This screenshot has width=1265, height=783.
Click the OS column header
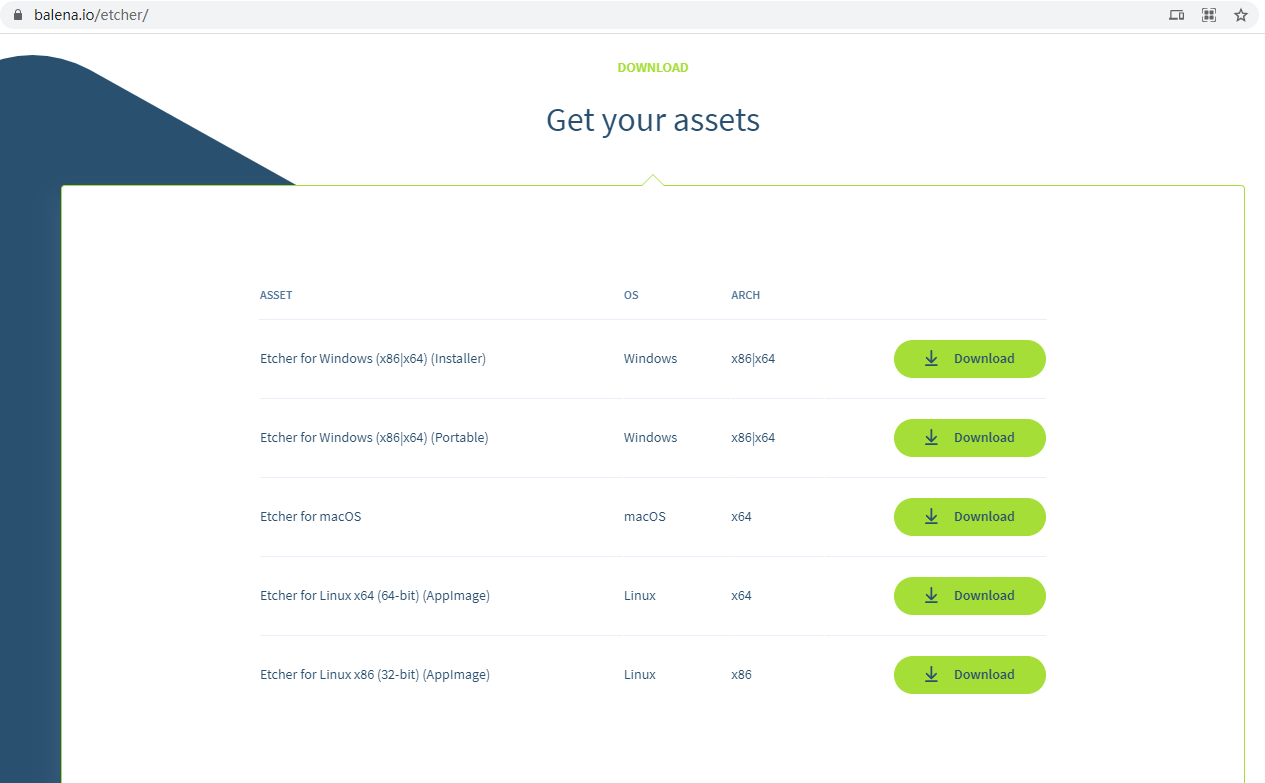tap(631, 296)
